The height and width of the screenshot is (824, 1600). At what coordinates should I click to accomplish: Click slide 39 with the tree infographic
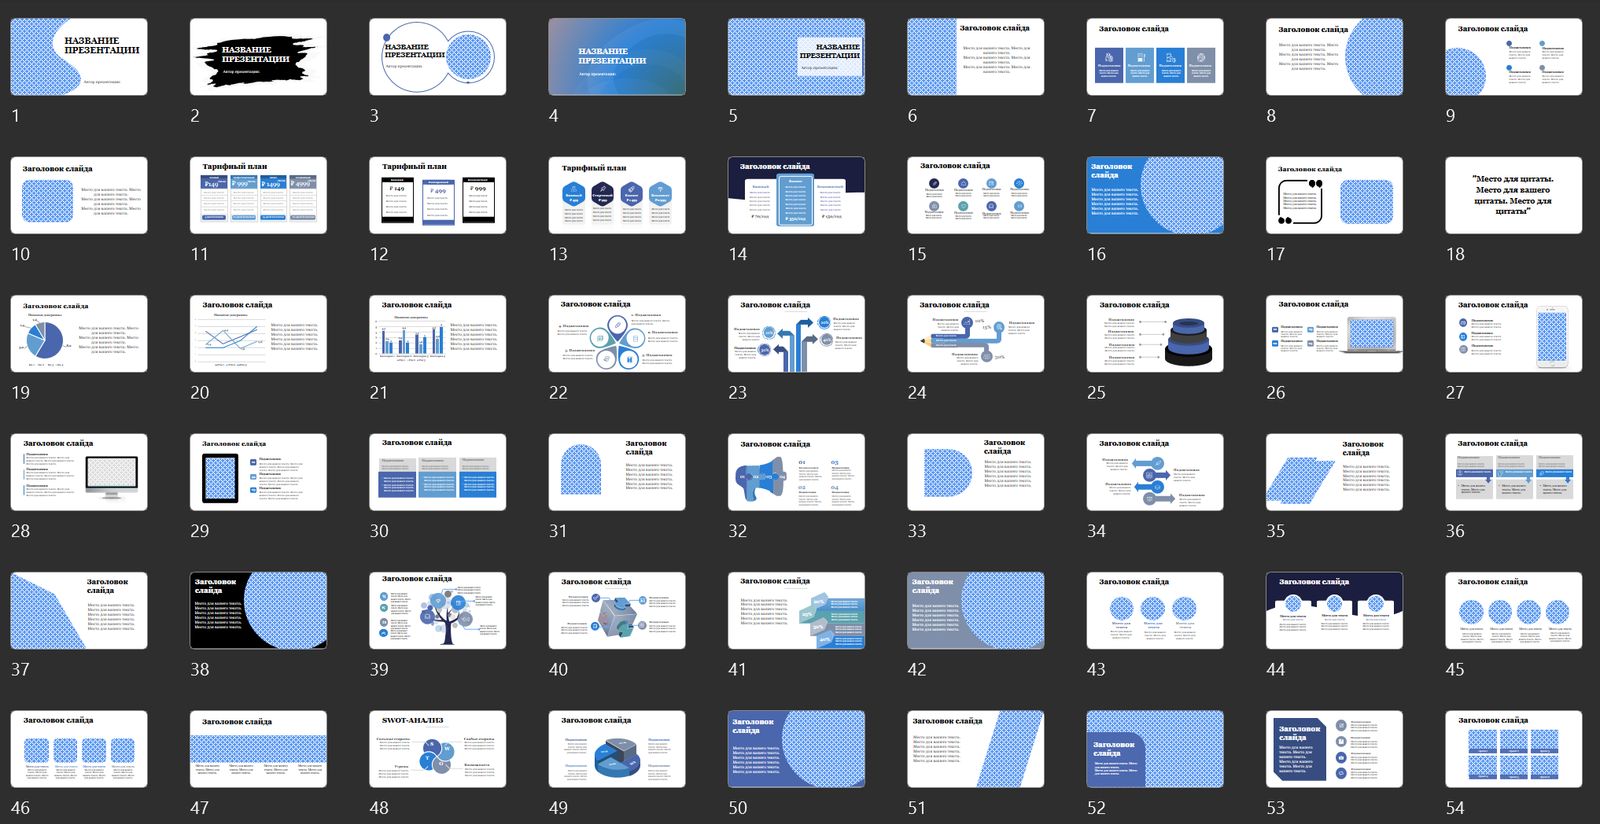437,611
